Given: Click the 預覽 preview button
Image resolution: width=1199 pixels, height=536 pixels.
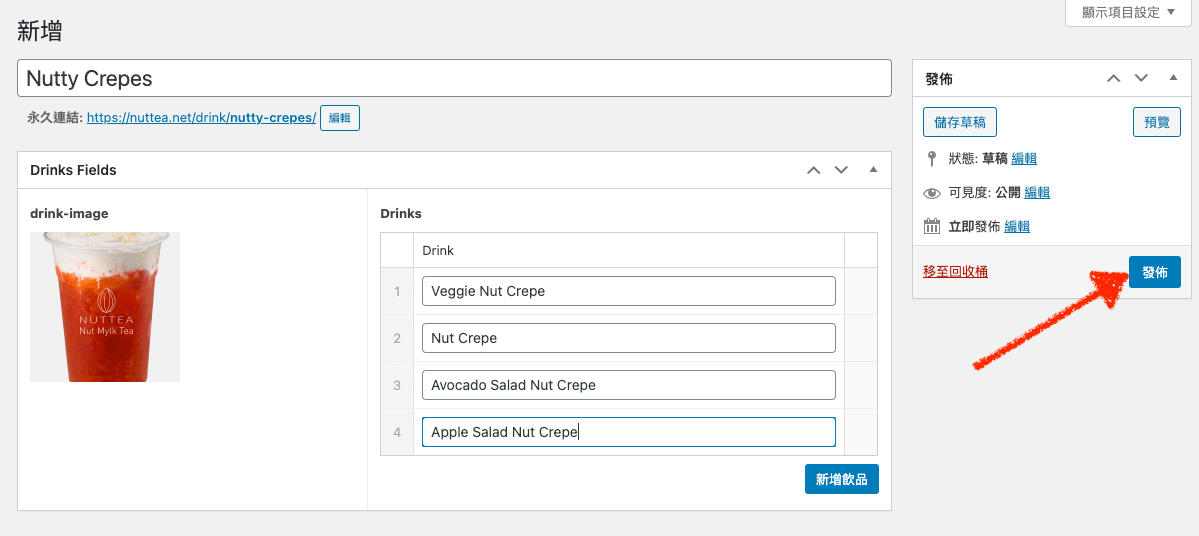Looking at the screenshot, I should (1156, 122).
